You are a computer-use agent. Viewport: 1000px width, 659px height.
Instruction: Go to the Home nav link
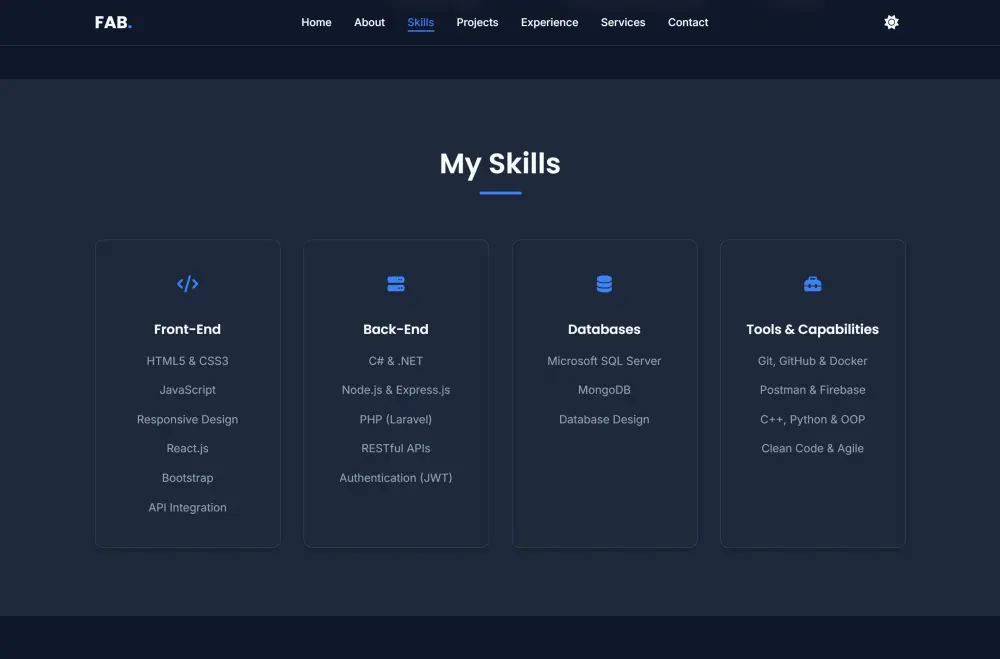pos(316,22)
